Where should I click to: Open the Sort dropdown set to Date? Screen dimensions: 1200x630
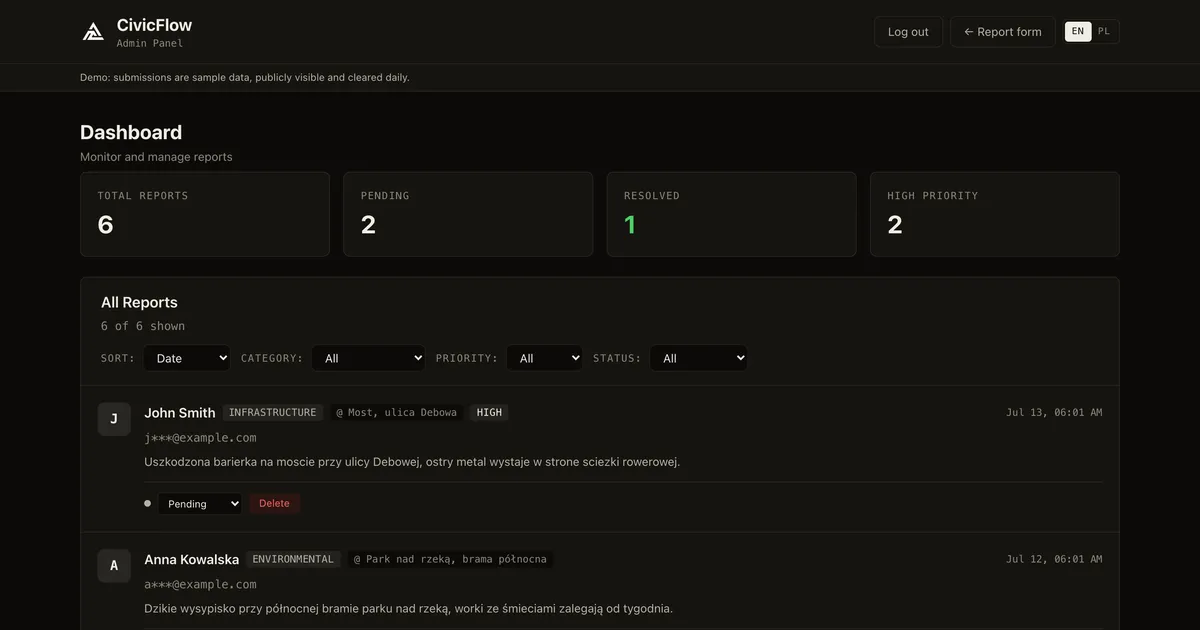pos(187,358)
